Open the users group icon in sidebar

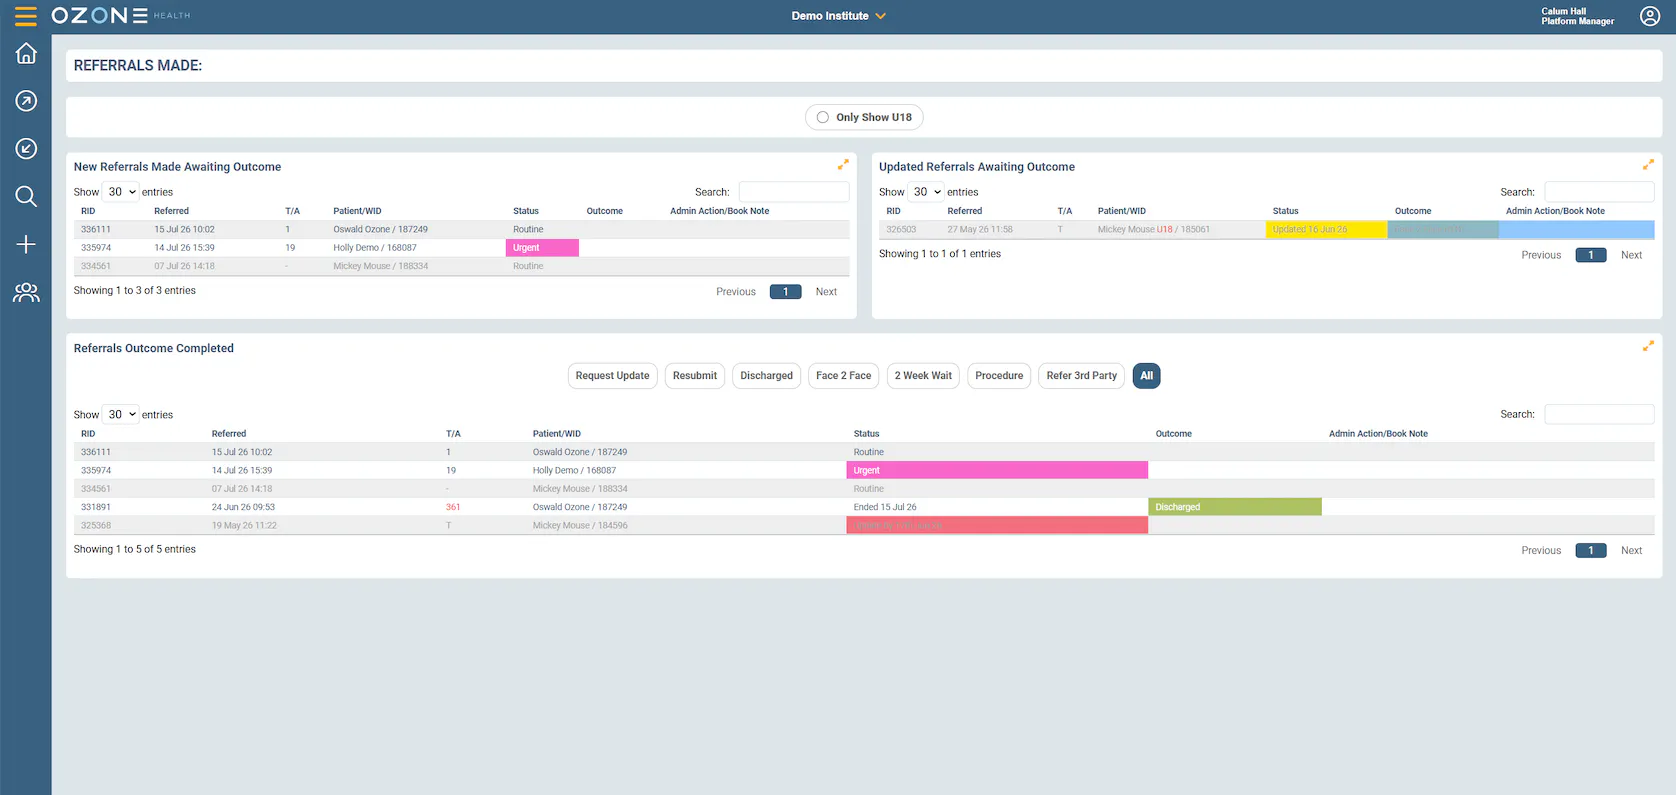[26, 292]
